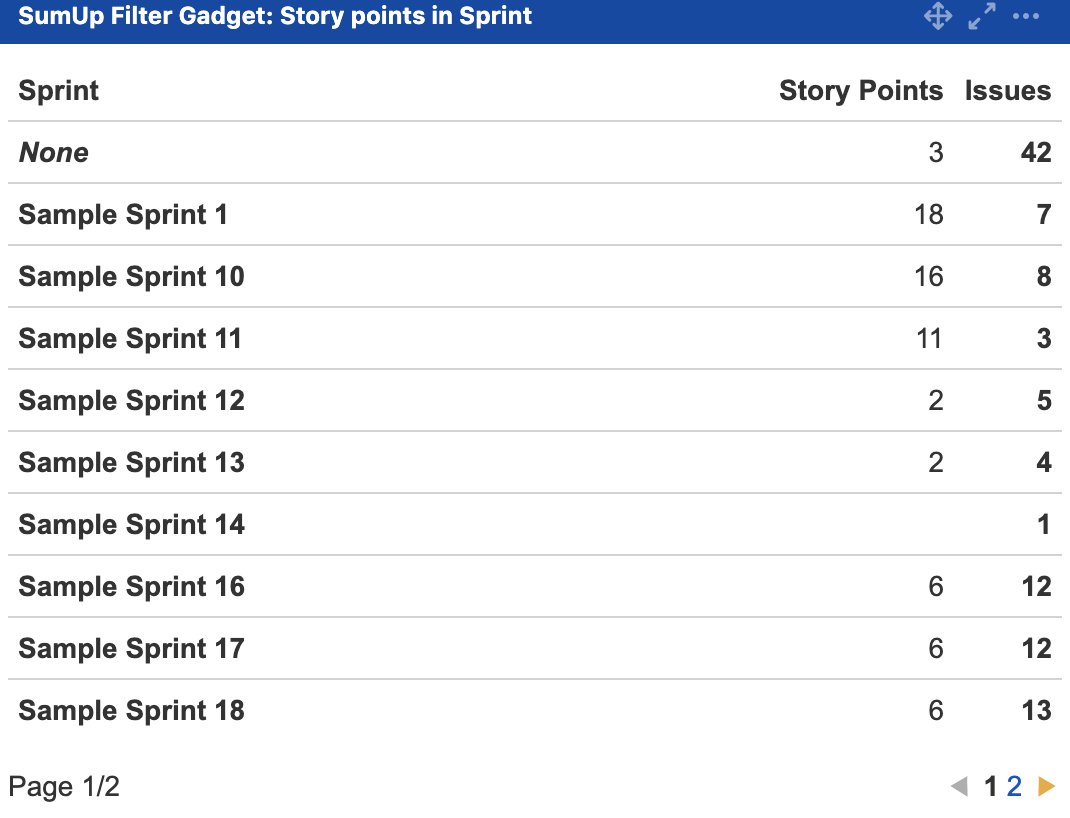1070x818 pixels.
Task: Sort by the Sprint column header
Action: click(58, 90)
